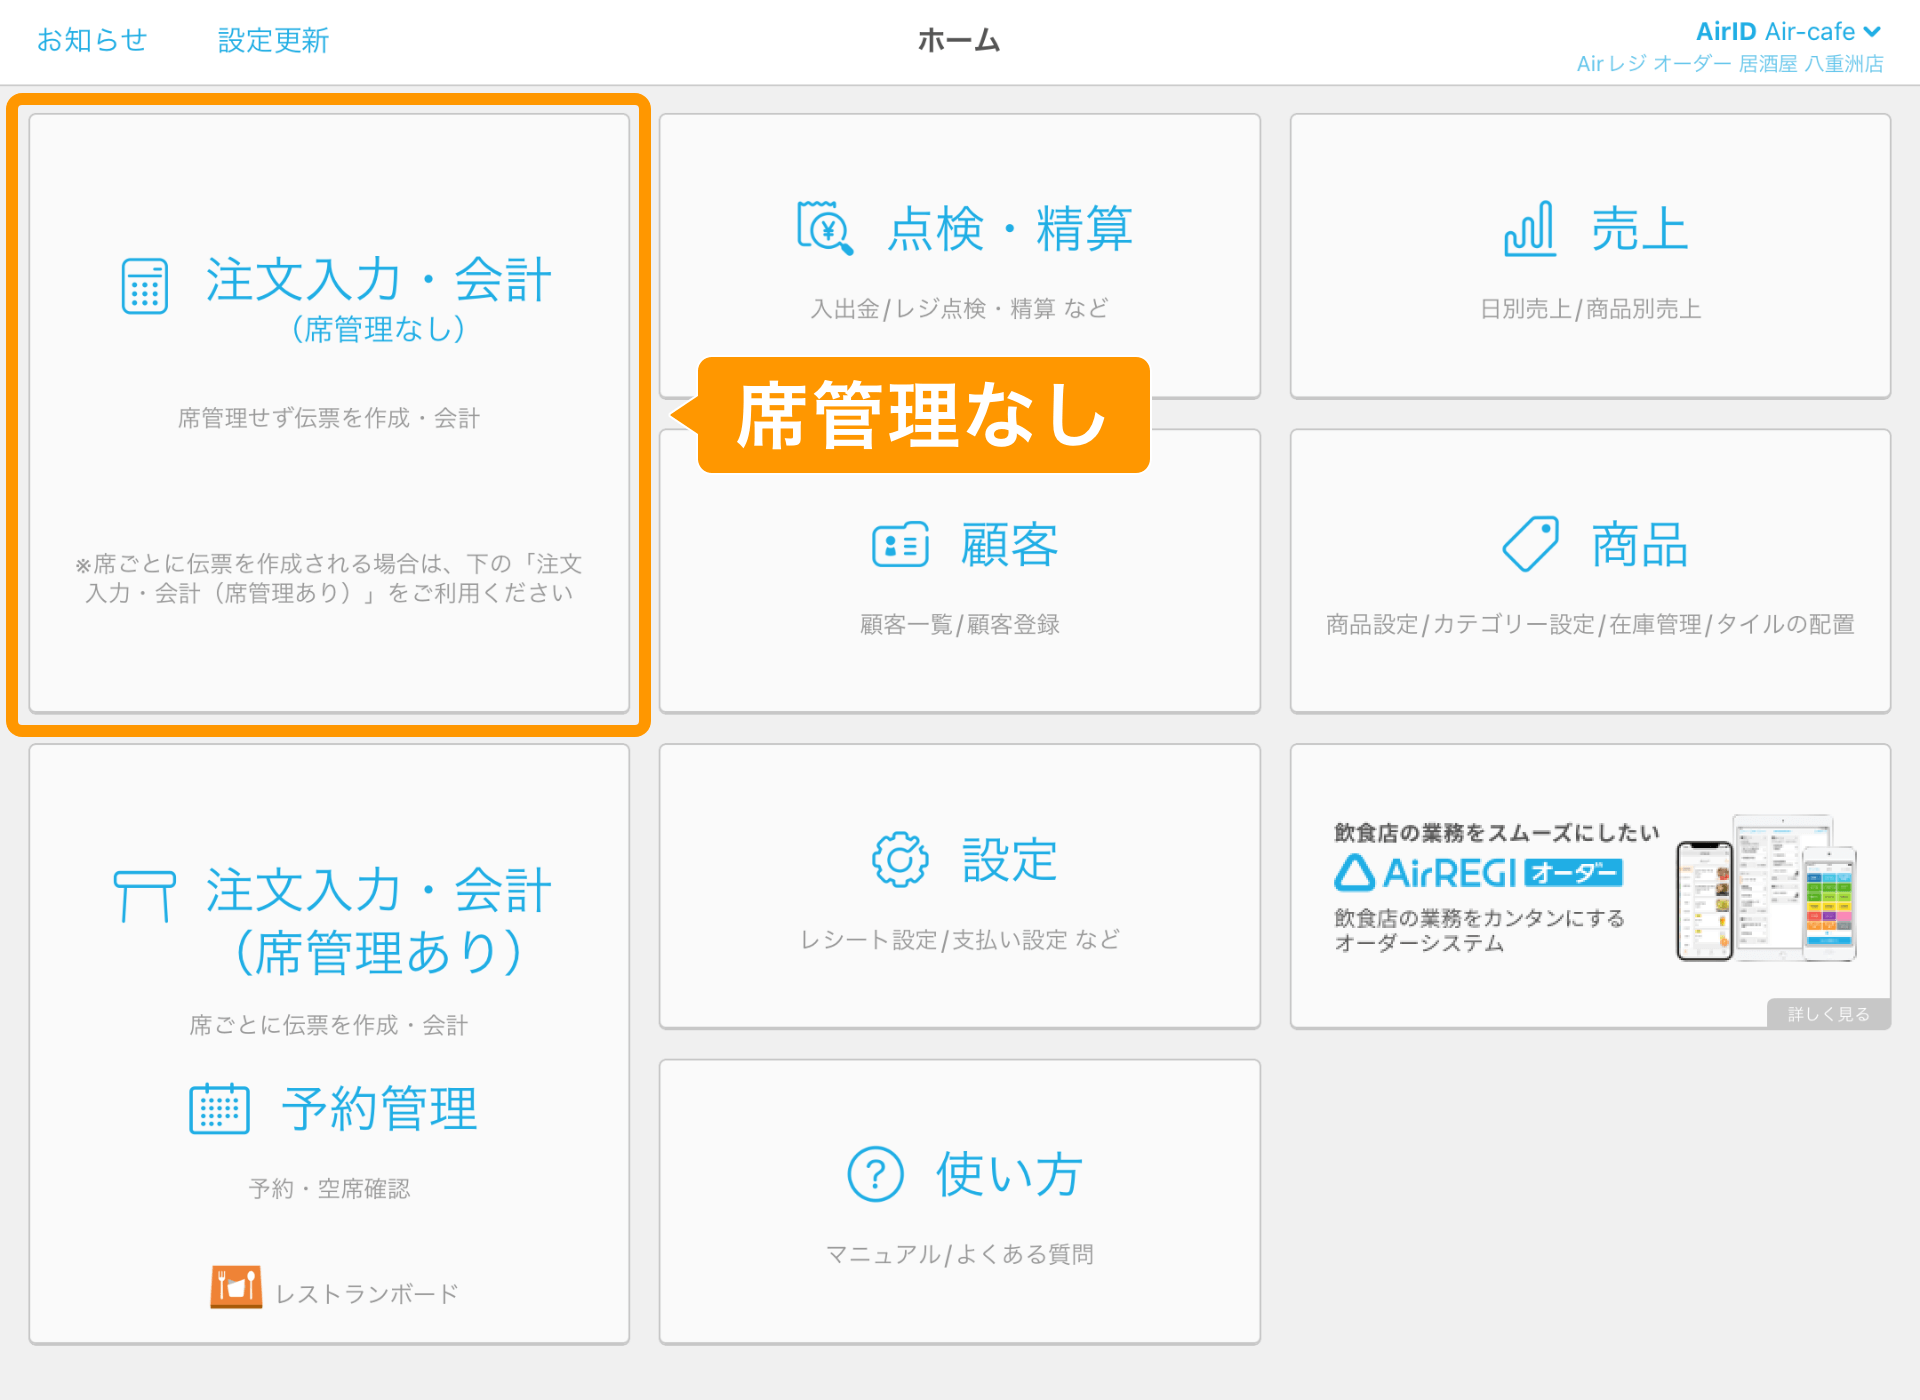Screen dimensions: 1920x1400
Task: Expand the AirID Air-cafe account dropdown
Action: click(1788, 32)
